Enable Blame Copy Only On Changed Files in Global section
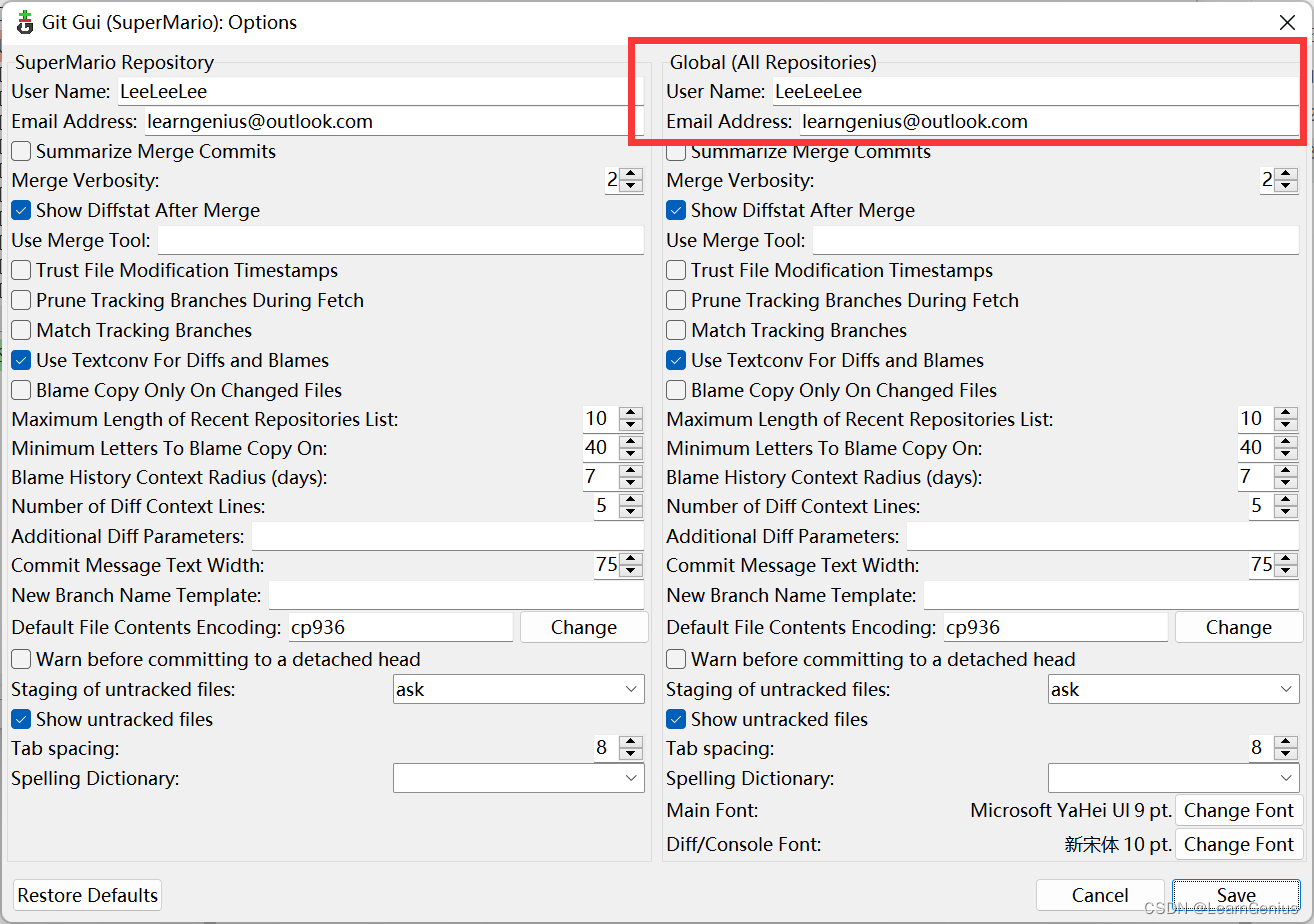 point(676,391)
